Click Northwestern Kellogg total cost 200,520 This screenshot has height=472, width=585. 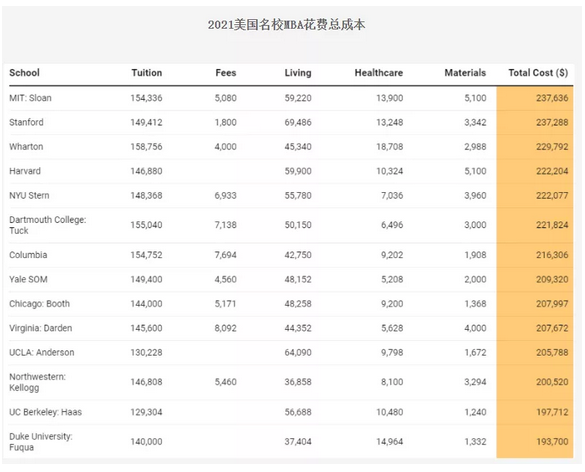point(552,382)
